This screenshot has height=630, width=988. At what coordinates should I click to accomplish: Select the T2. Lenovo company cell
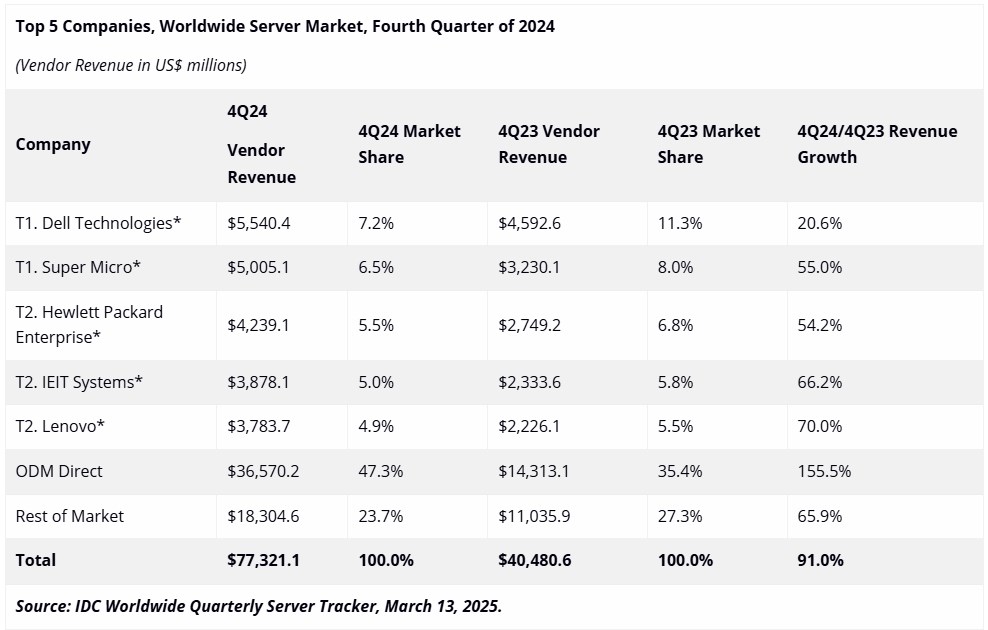pyautogui.click(x=60, y=427)
